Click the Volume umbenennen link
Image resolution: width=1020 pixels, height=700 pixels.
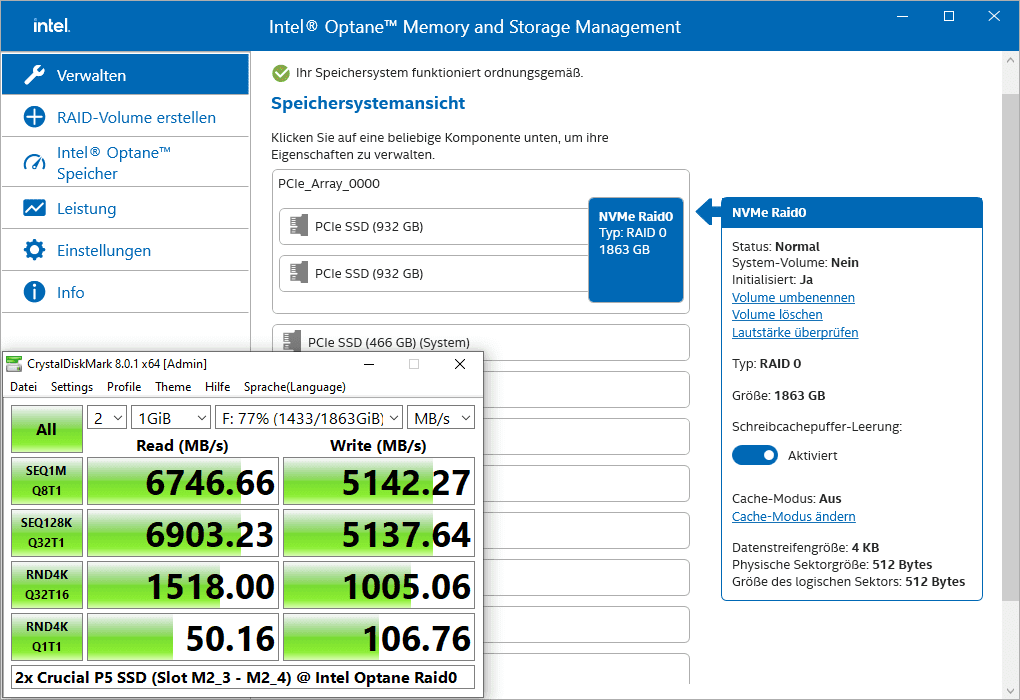pyautogui.click(x=793, y=297)
